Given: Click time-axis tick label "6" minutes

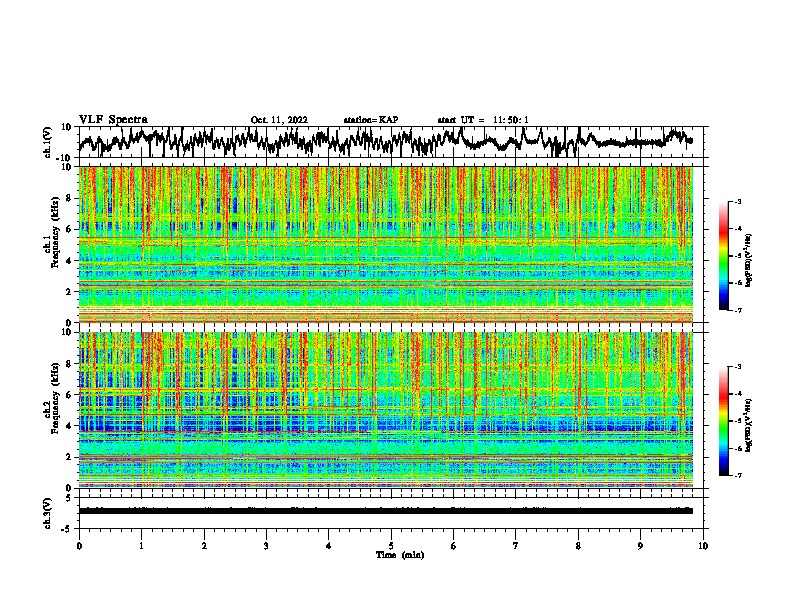Looking at the screenshot, I should 454,546.
